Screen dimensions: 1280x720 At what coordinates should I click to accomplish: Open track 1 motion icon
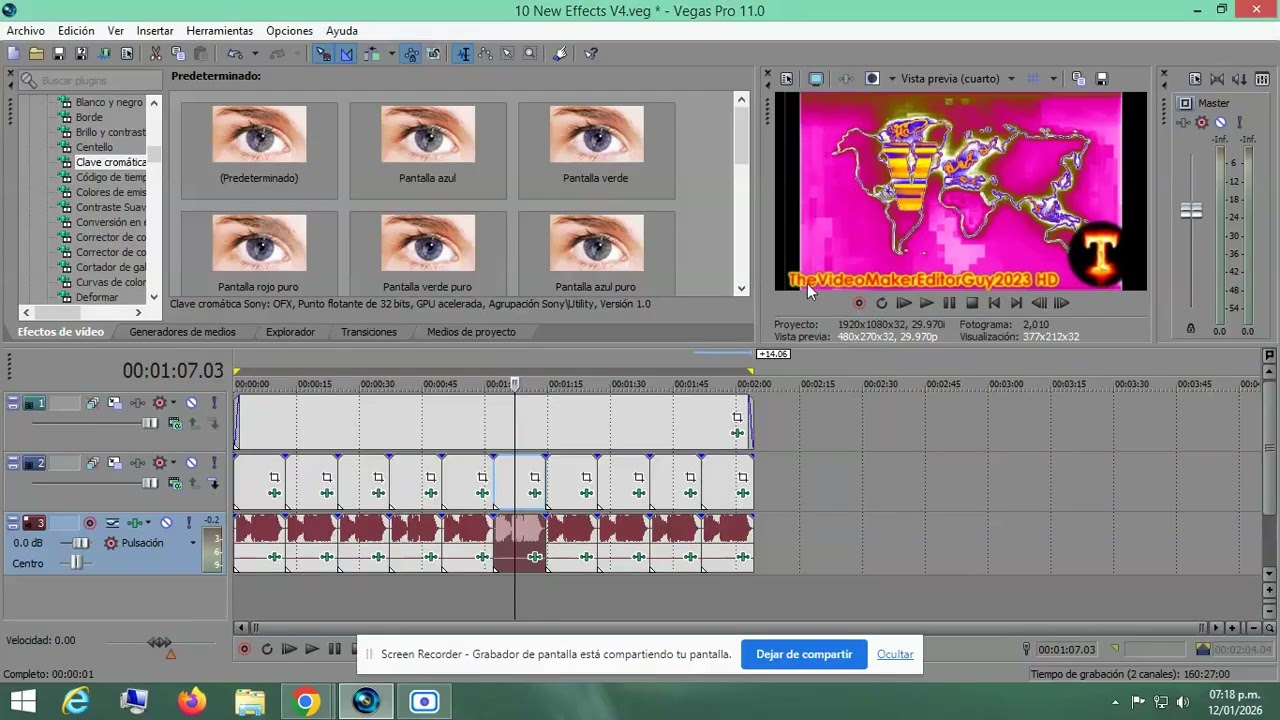point(115,403)
